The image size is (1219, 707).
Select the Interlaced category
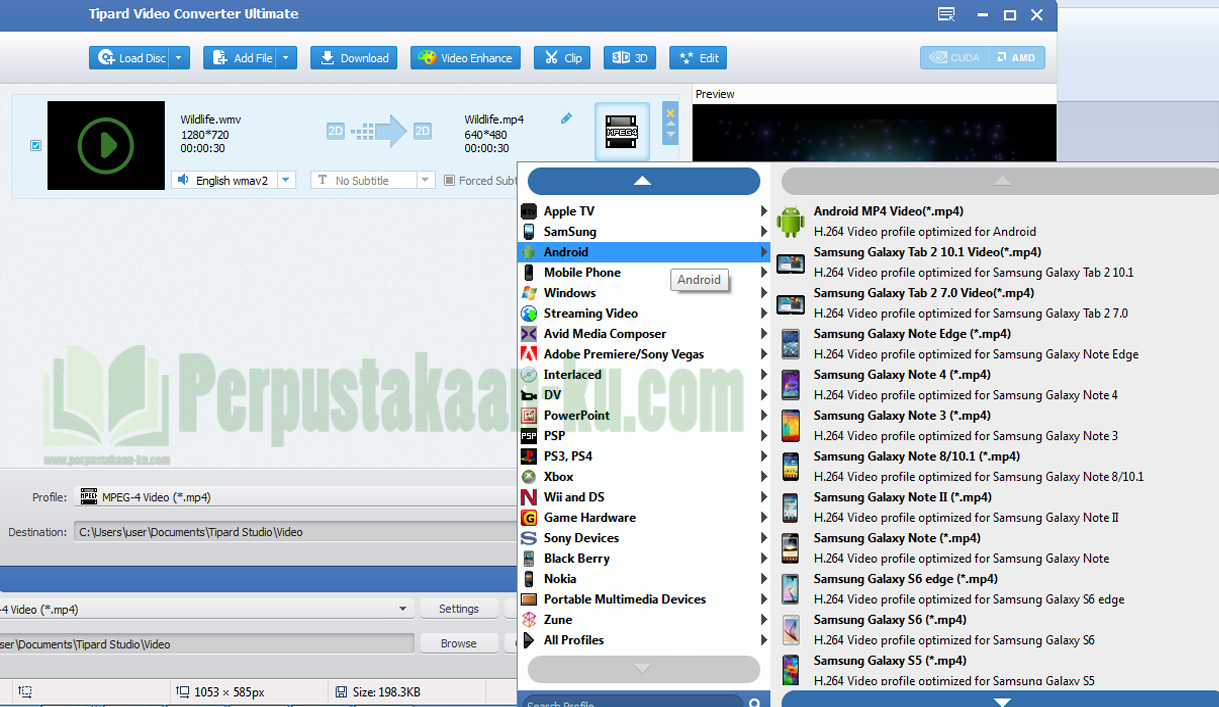pos(644,374)
